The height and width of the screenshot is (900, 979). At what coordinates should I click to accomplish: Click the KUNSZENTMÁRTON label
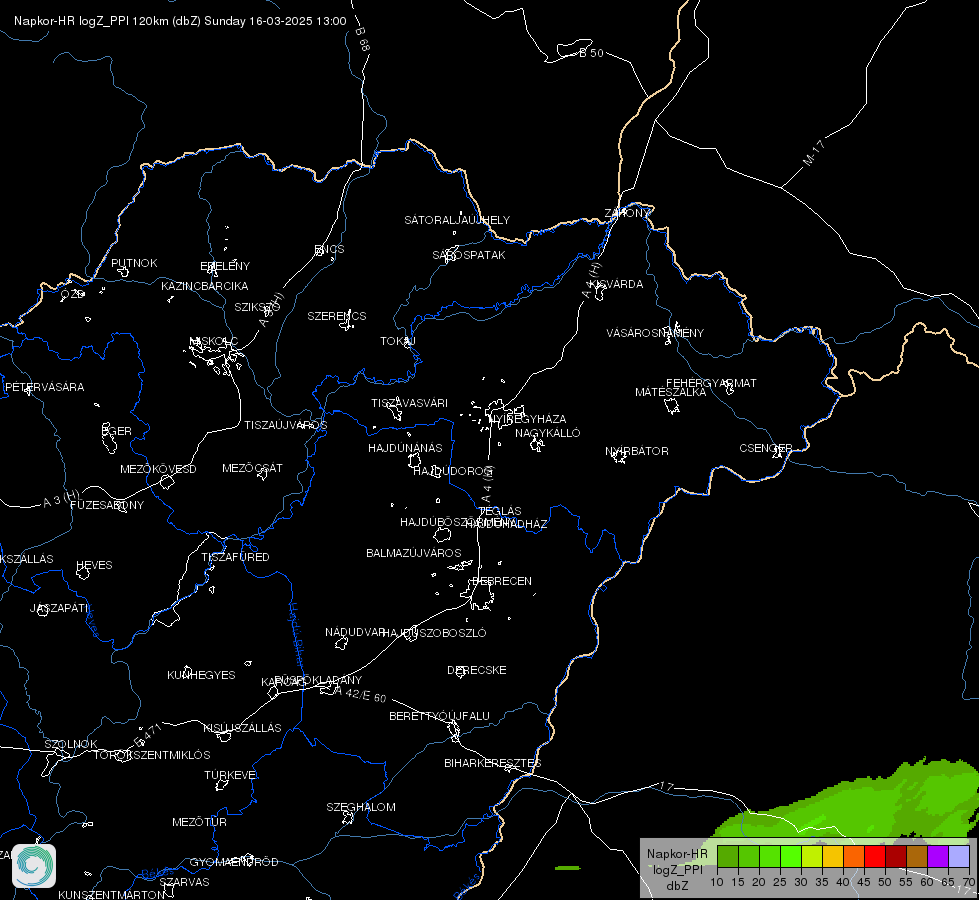click(x=112, y=894)
